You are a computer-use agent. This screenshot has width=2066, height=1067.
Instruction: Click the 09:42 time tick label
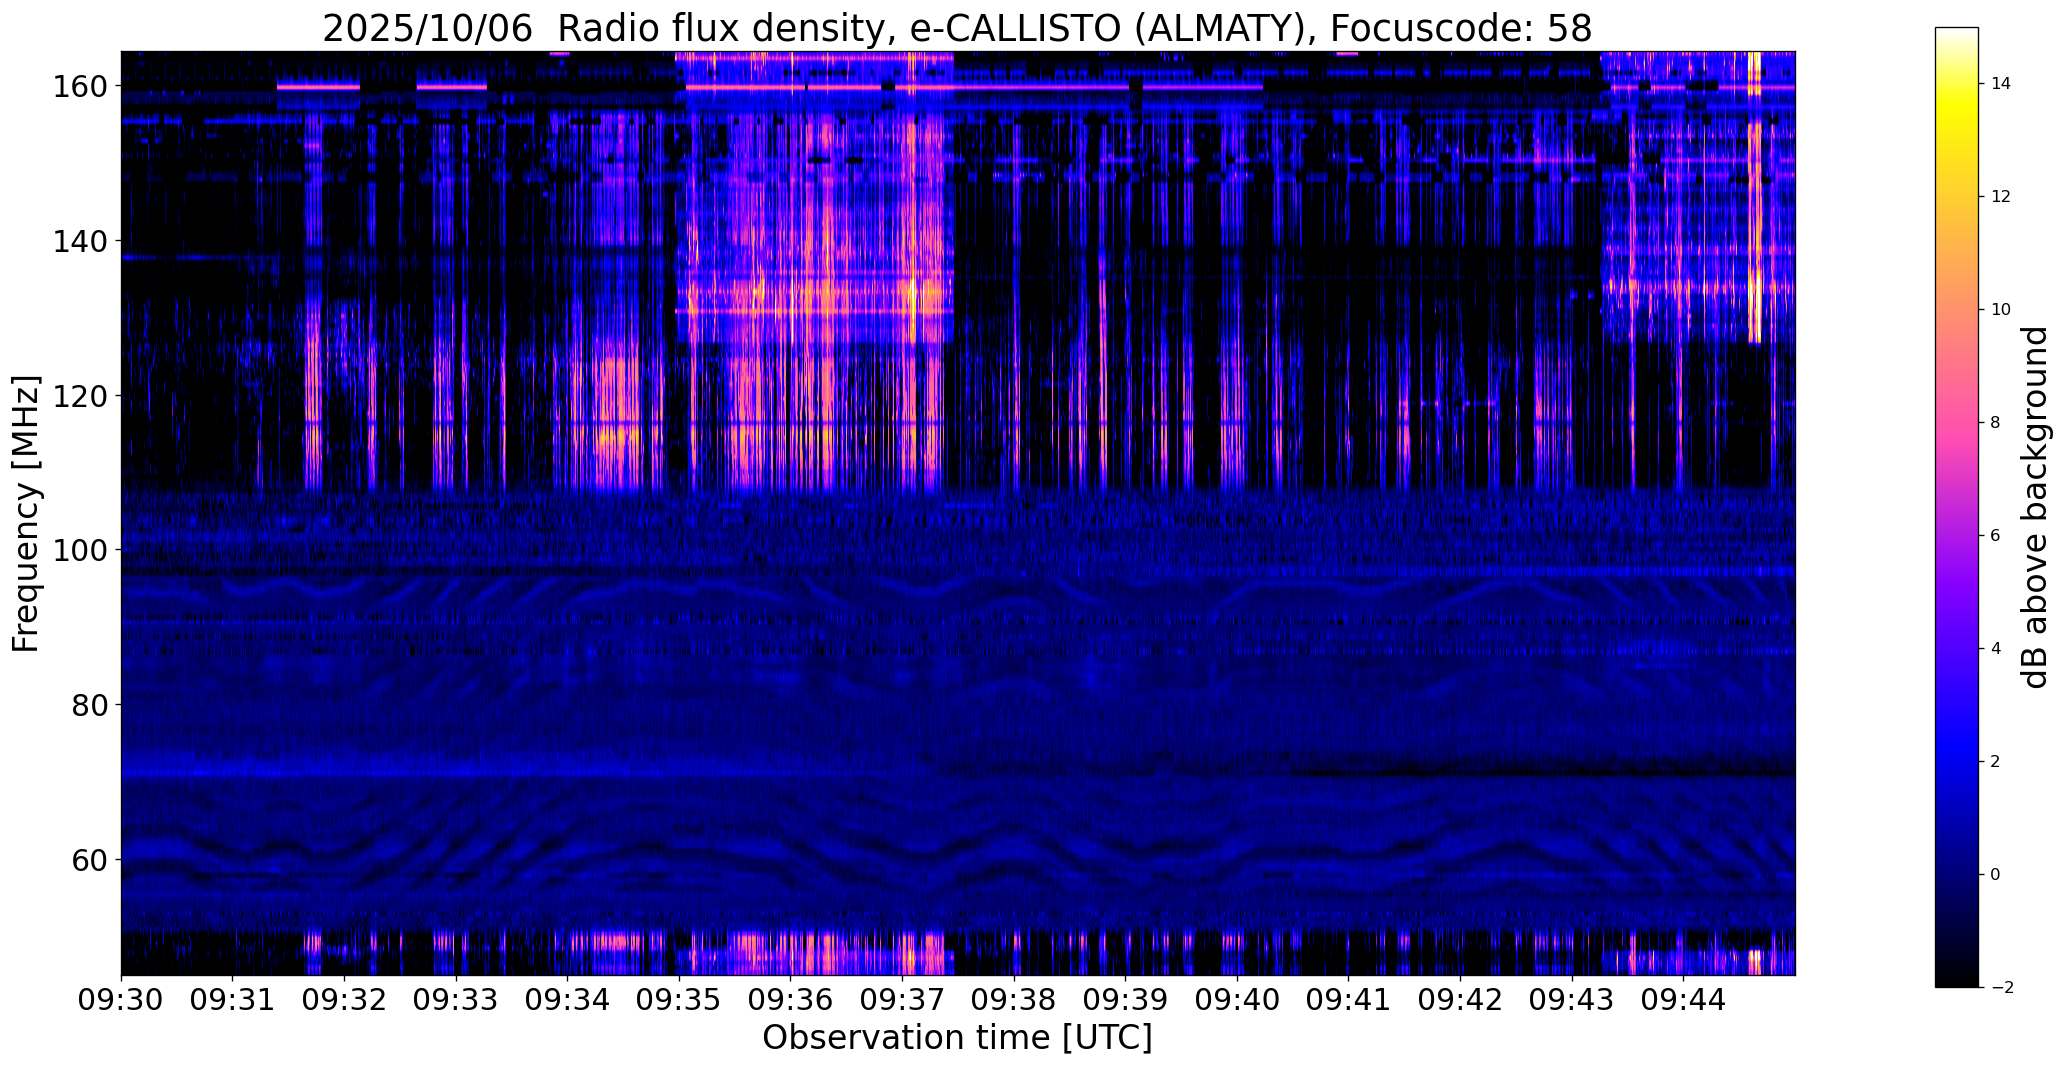(1460, 1000)
